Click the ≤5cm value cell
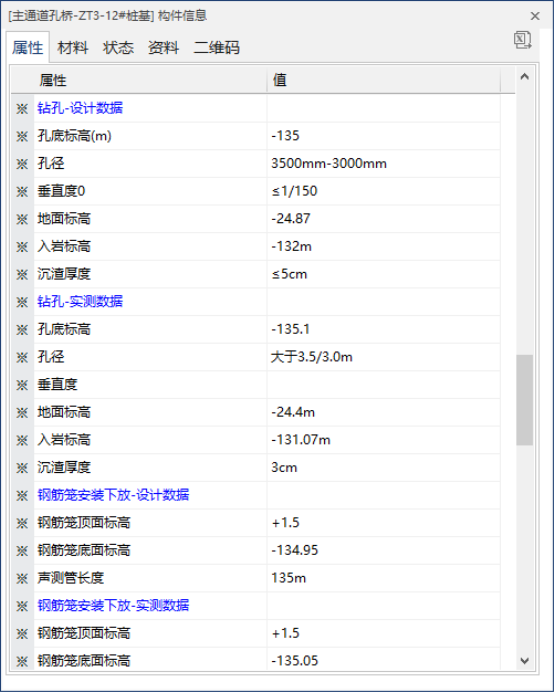This screenshot has width=554, height=692. click(x=384, y=274)
